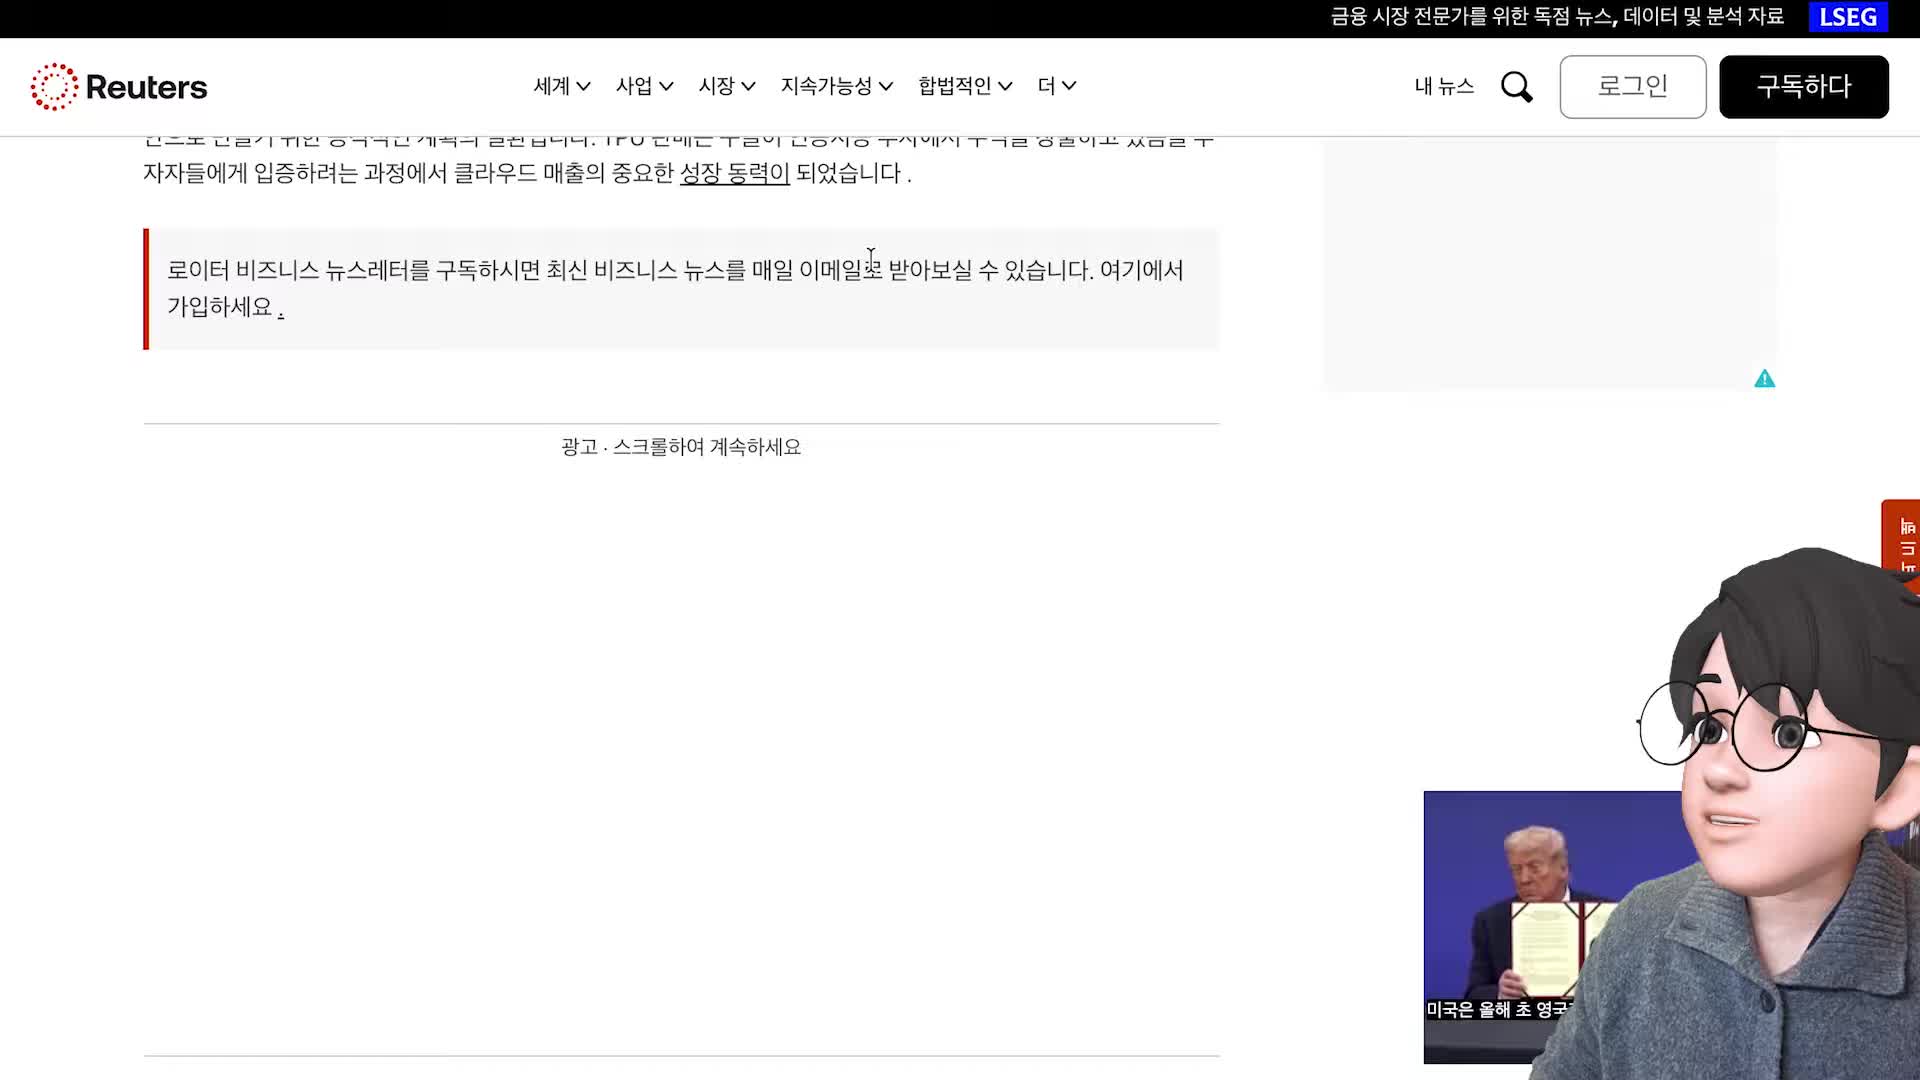Screen dimensions: 1920x1080
Task: Click the teal ad warning triangle
Action: 1765,379
